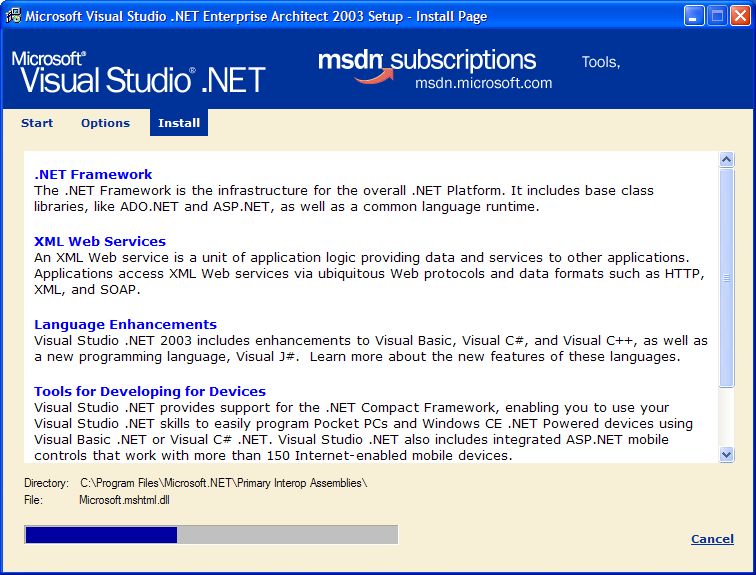Switch to the Start tab
Viewport: 756px width, 575px height.
[37, 123]
